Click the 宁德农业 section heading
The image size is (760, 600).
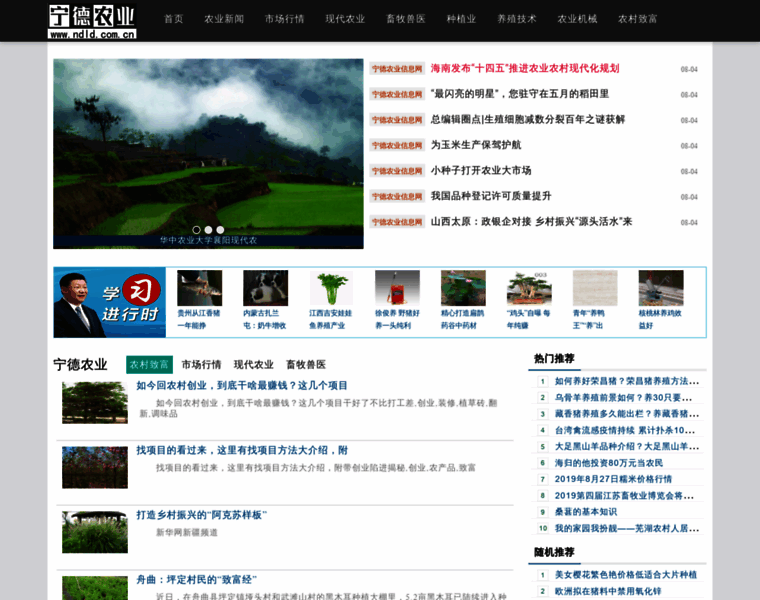click(x=80, y=364)
